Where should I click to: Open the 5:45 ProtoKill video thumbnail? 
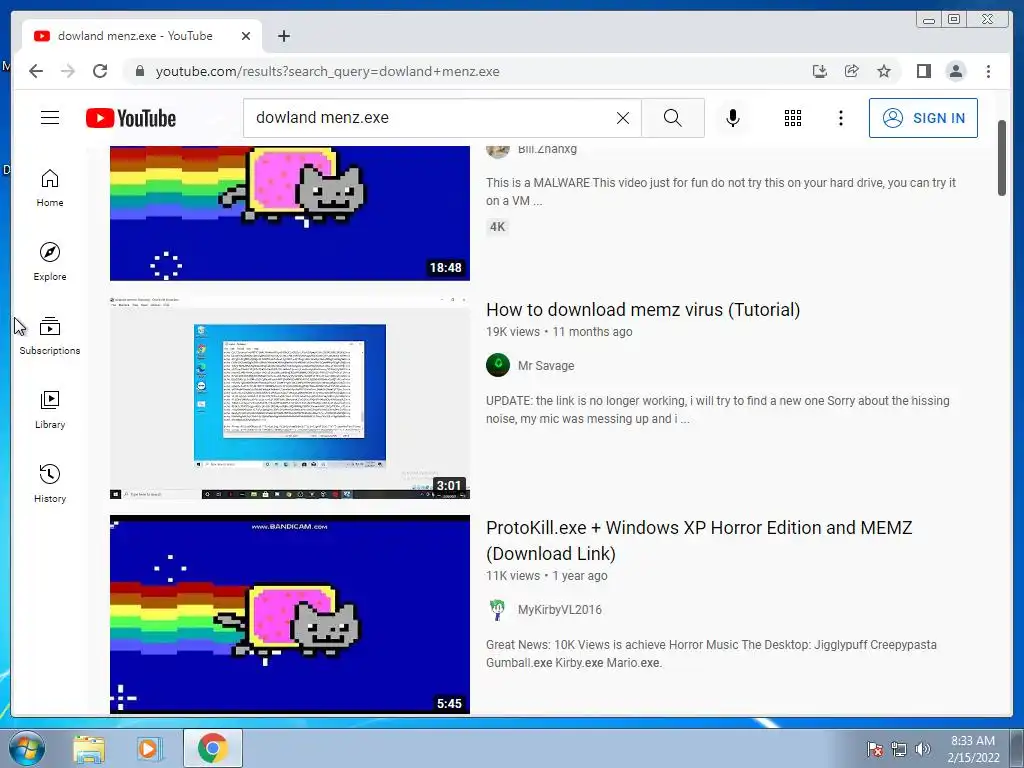coord(289,615)
